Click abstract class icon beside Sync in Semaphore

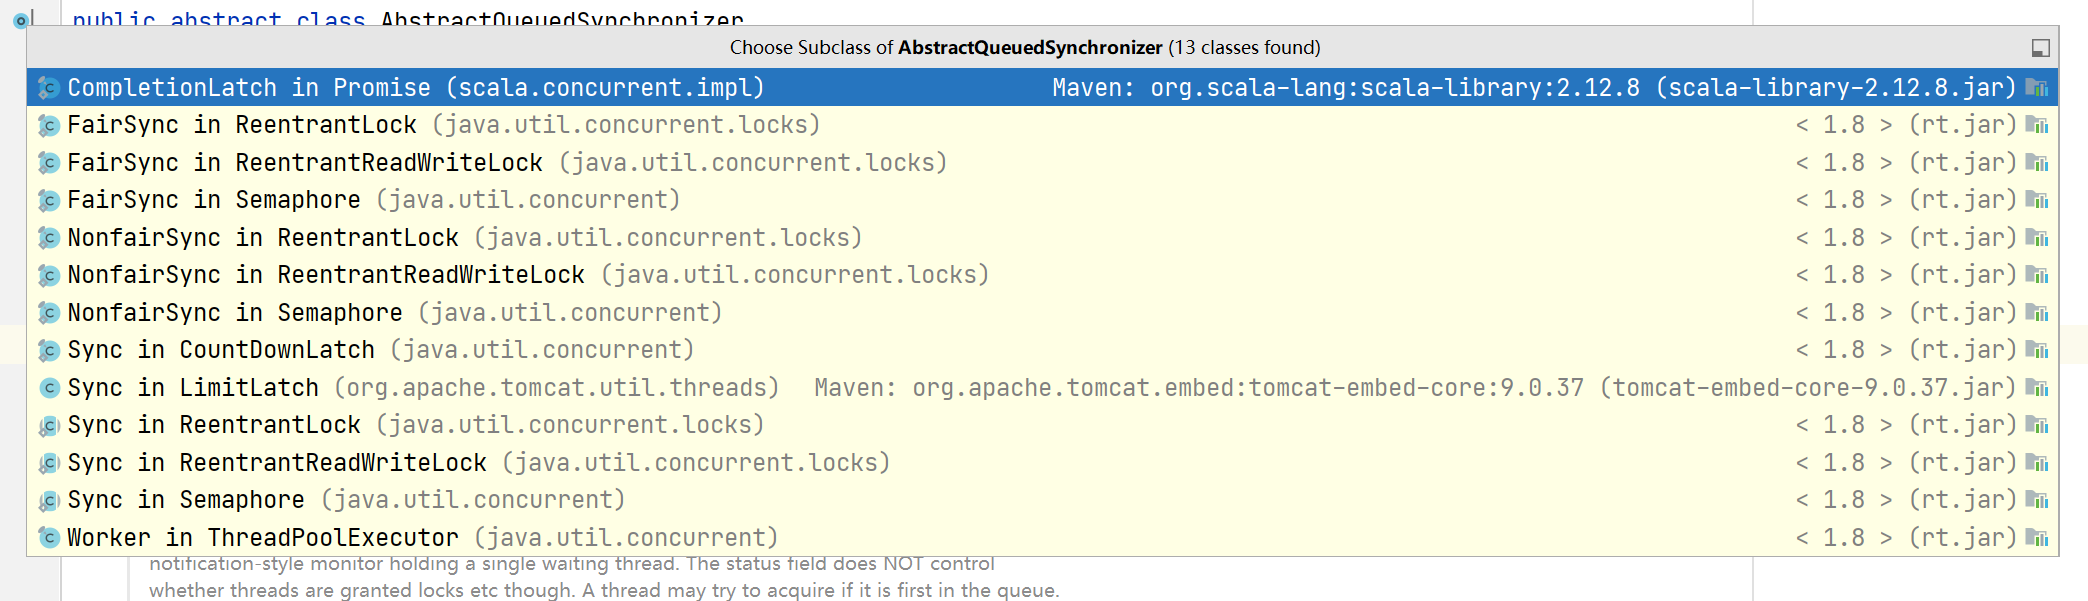[x=49, y=500]
